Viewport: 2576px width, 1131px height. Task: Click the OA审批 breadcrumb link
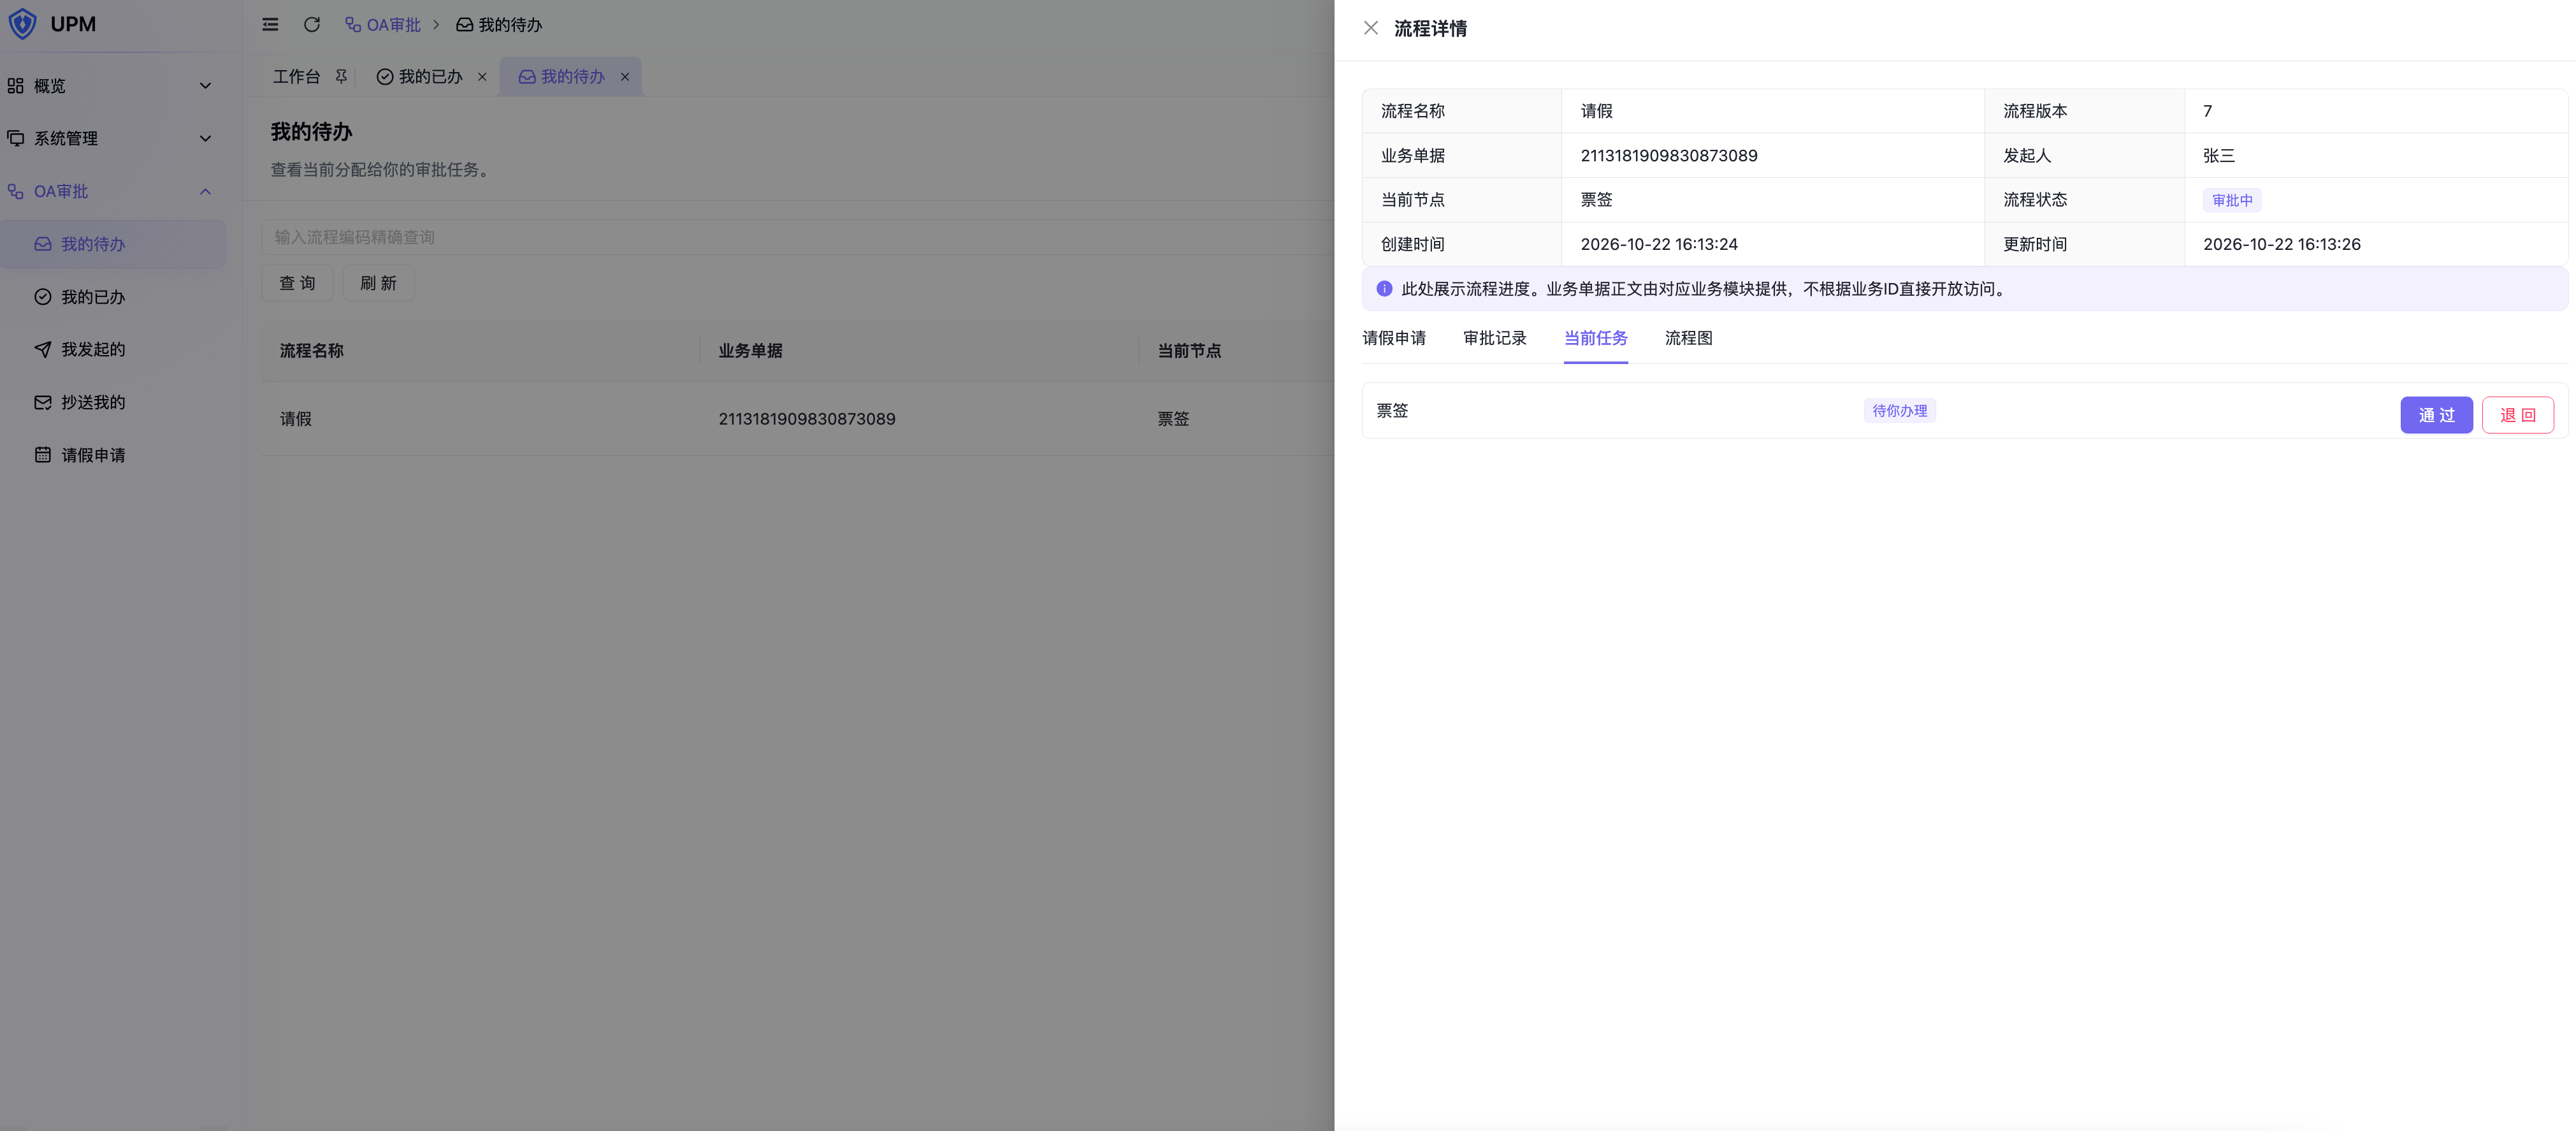pos(383,25)
